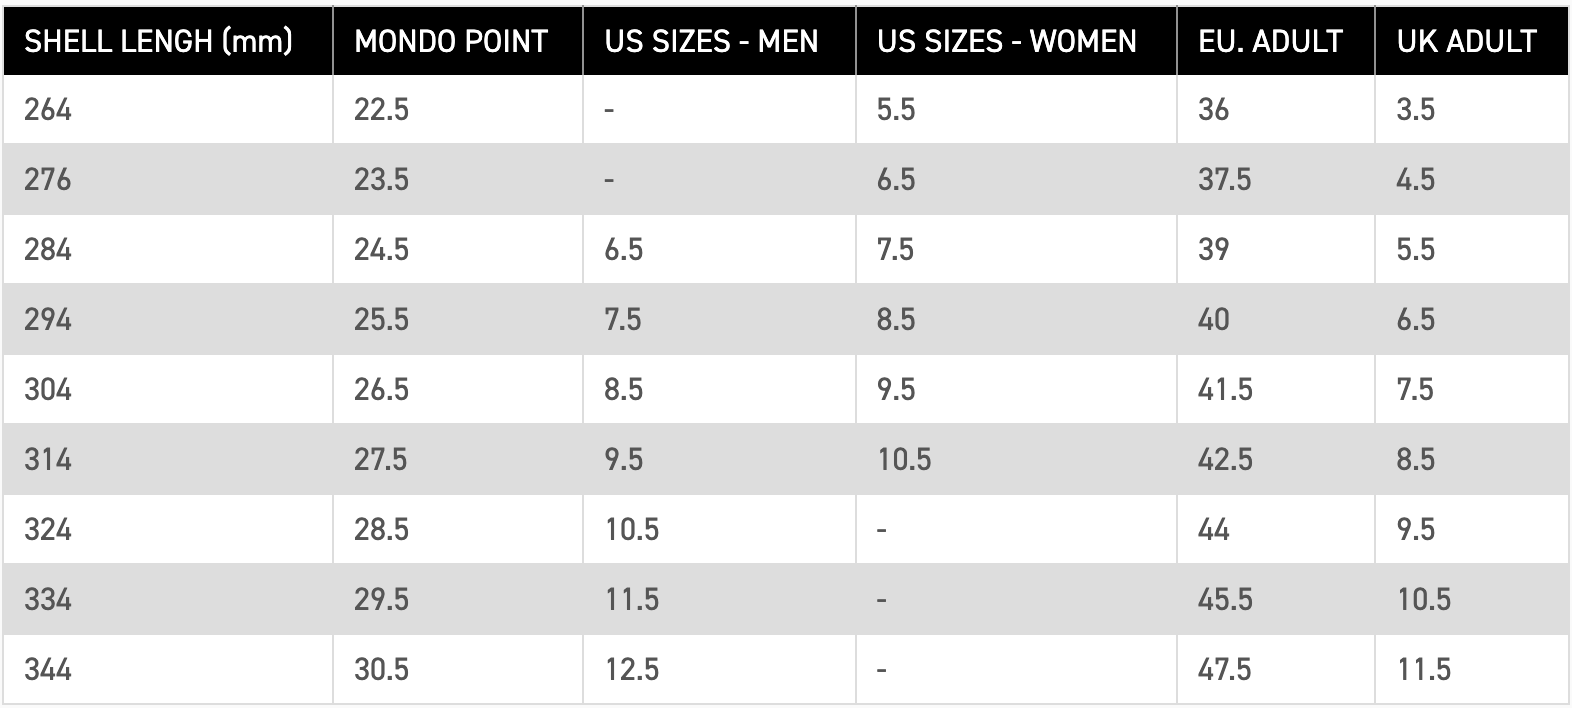Click the UK adult 3.5 cell
The image size is (1572, 708).
[x=1472, y=109]
